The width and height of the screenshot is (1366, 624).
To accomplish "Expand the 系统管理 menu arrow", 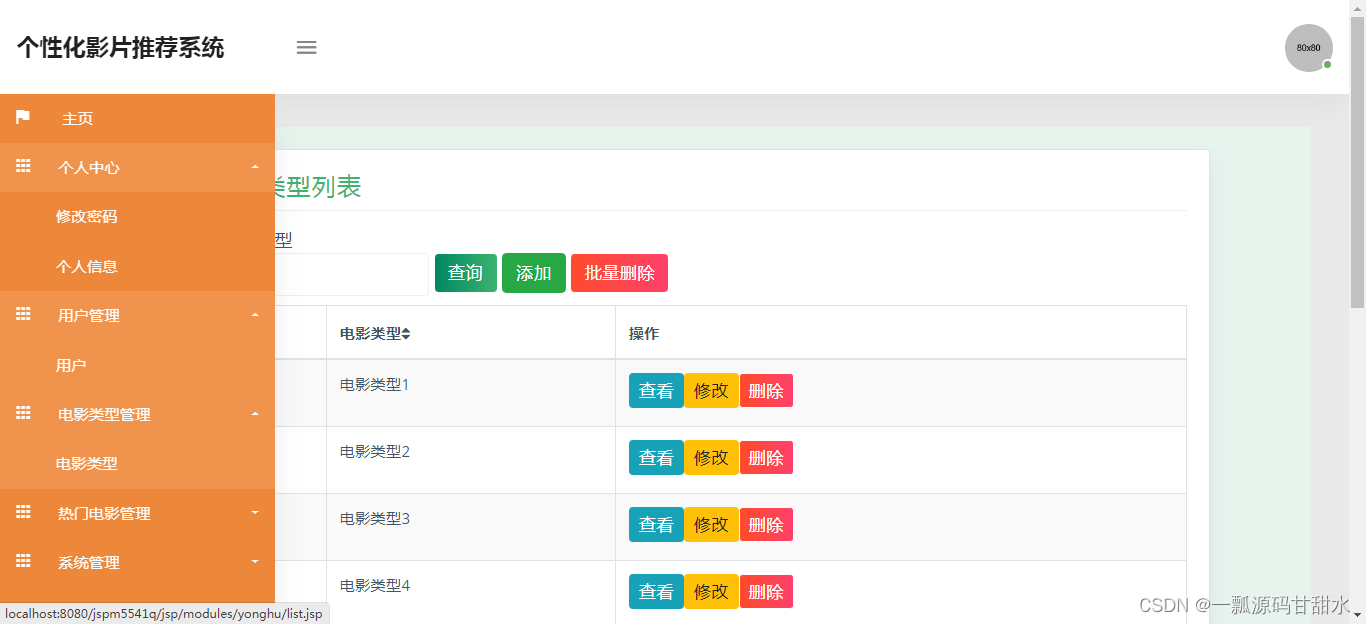I will tap(255, 562).
